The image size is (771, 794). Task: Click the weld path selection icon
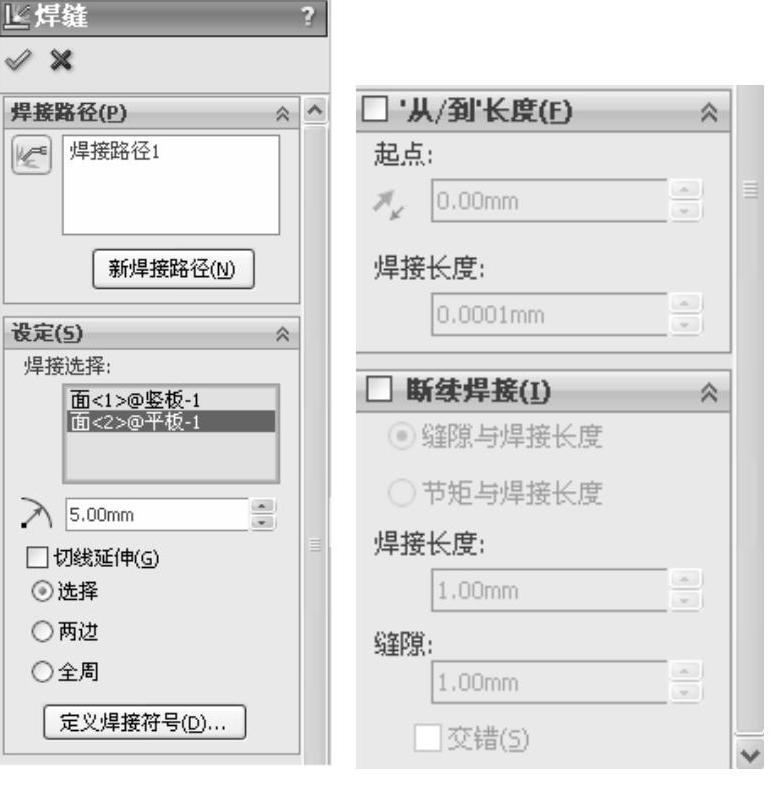click(31, 155)
